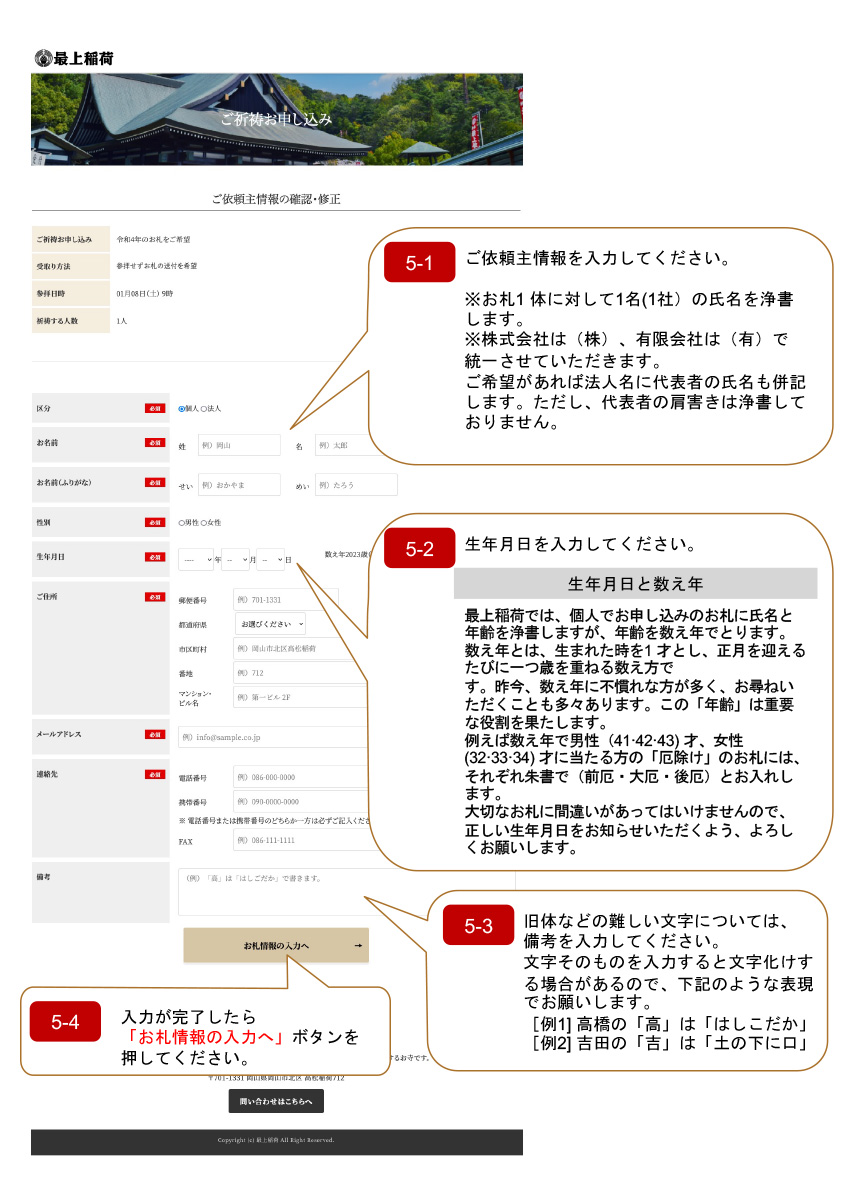
Task: Open the birth month dropdown
Action: point(235,560)
